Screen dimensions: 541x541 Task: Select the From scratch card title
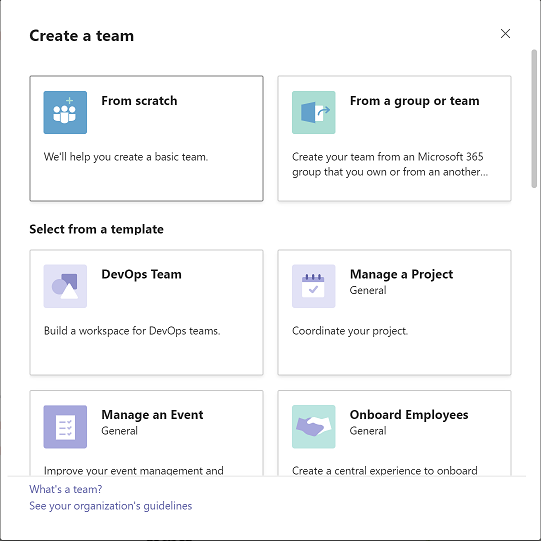pos(139,101)
